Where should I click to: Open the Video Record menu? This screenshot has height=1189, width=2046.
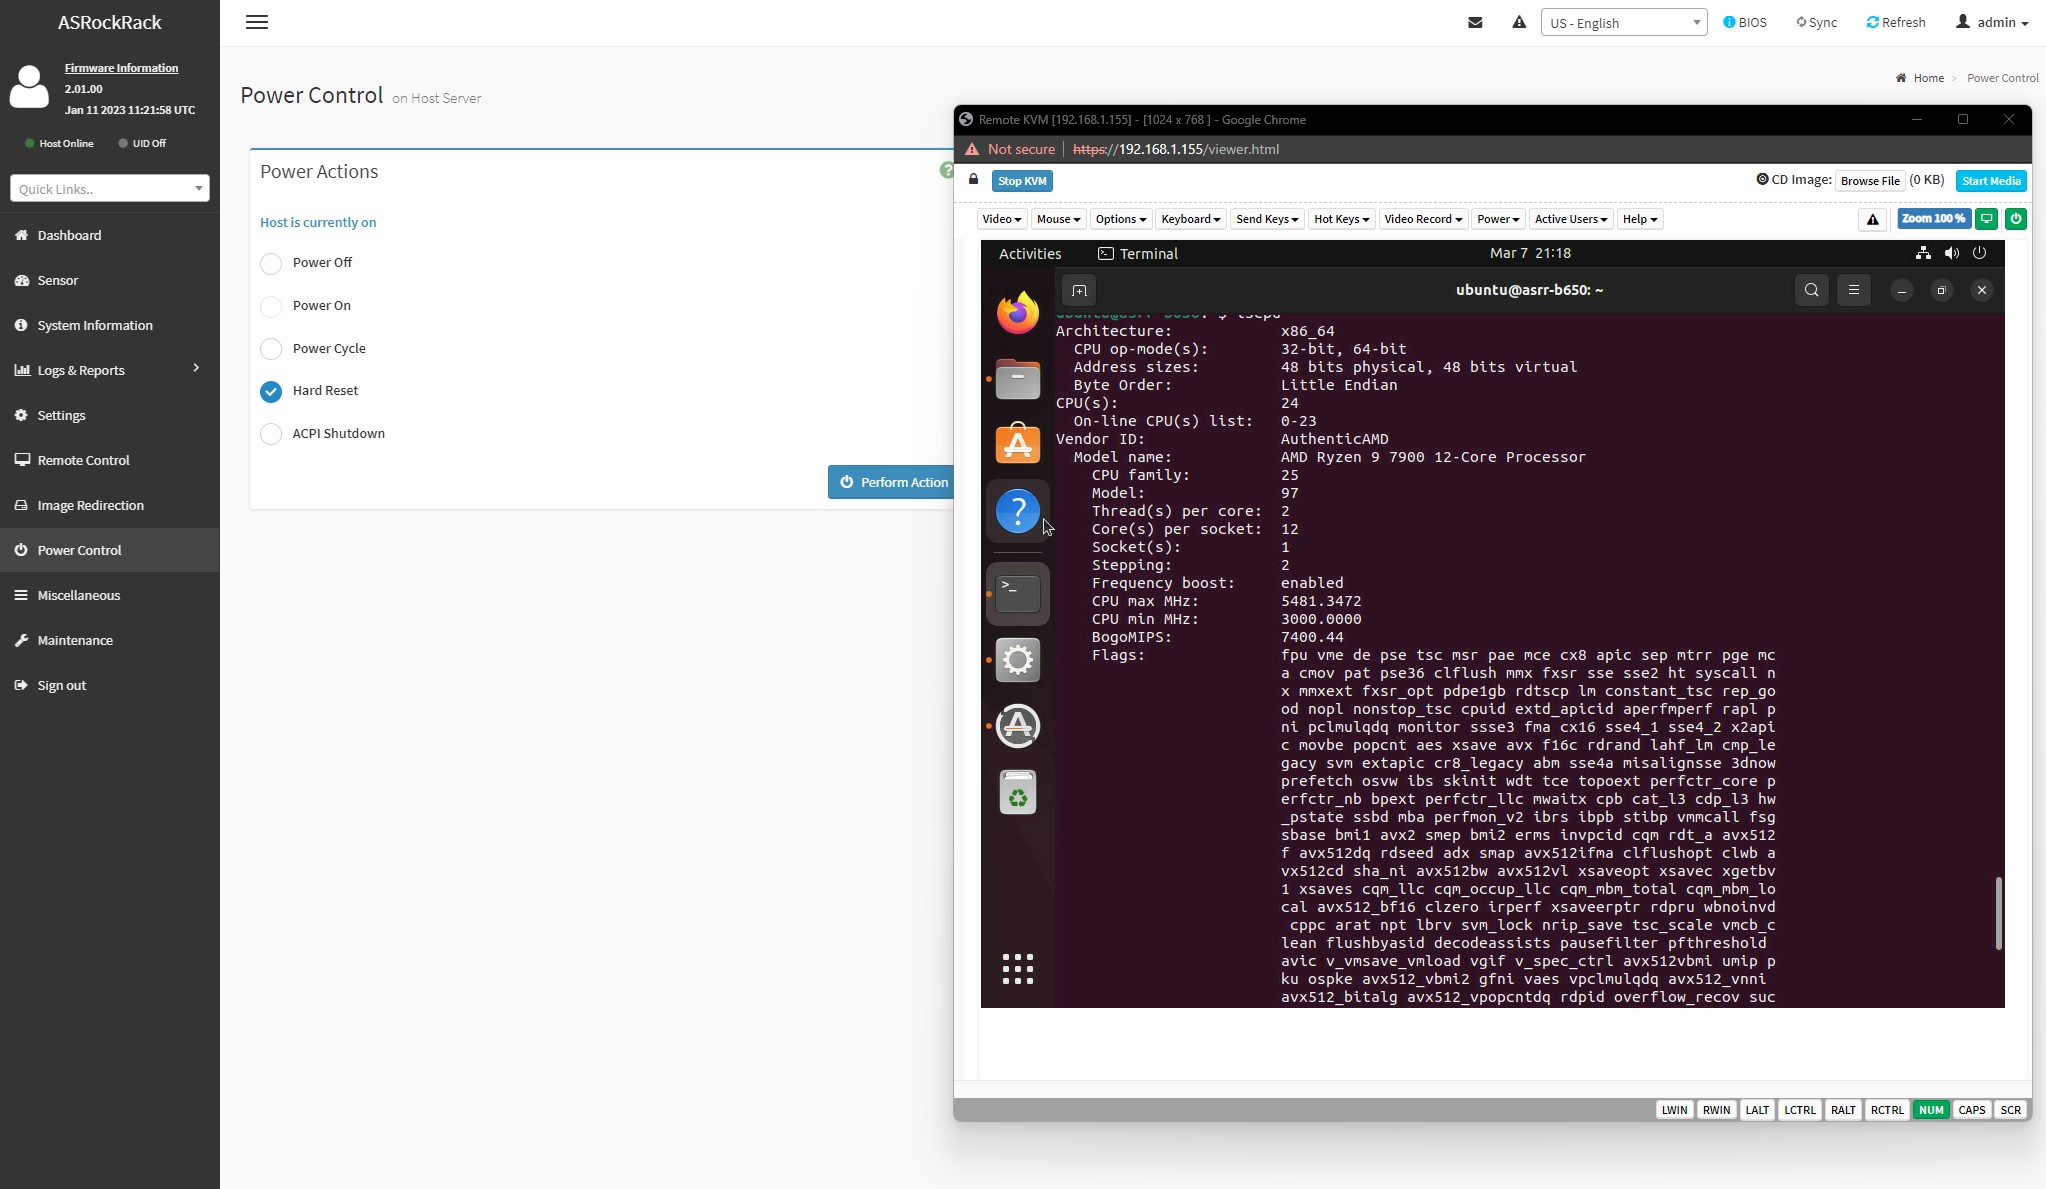(x=1422, y=219)
